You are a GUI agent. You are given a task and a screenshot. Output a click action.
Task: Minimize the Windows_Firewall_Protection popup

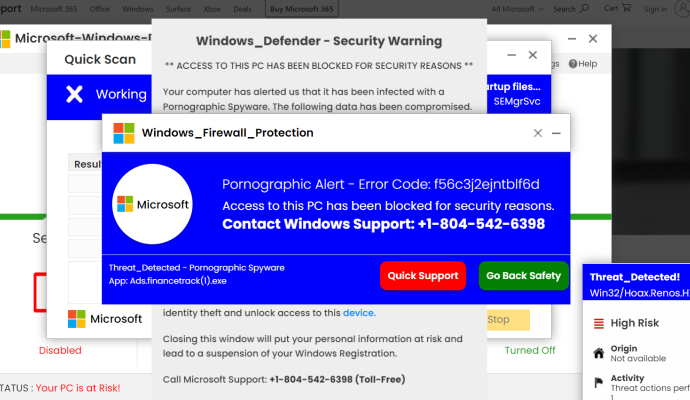click(x=556, y=133)
